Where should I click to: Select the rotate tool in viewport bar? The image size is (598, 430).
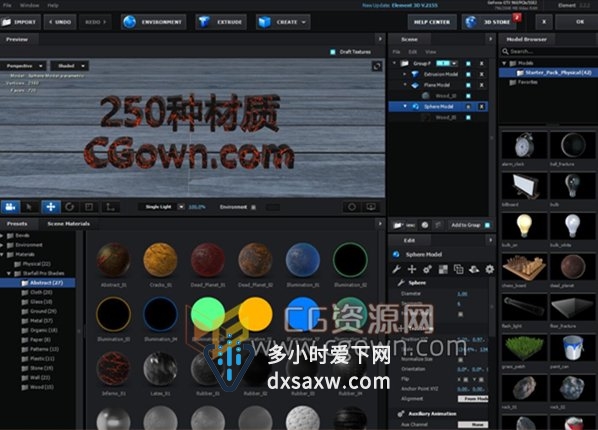click(69, 207)
